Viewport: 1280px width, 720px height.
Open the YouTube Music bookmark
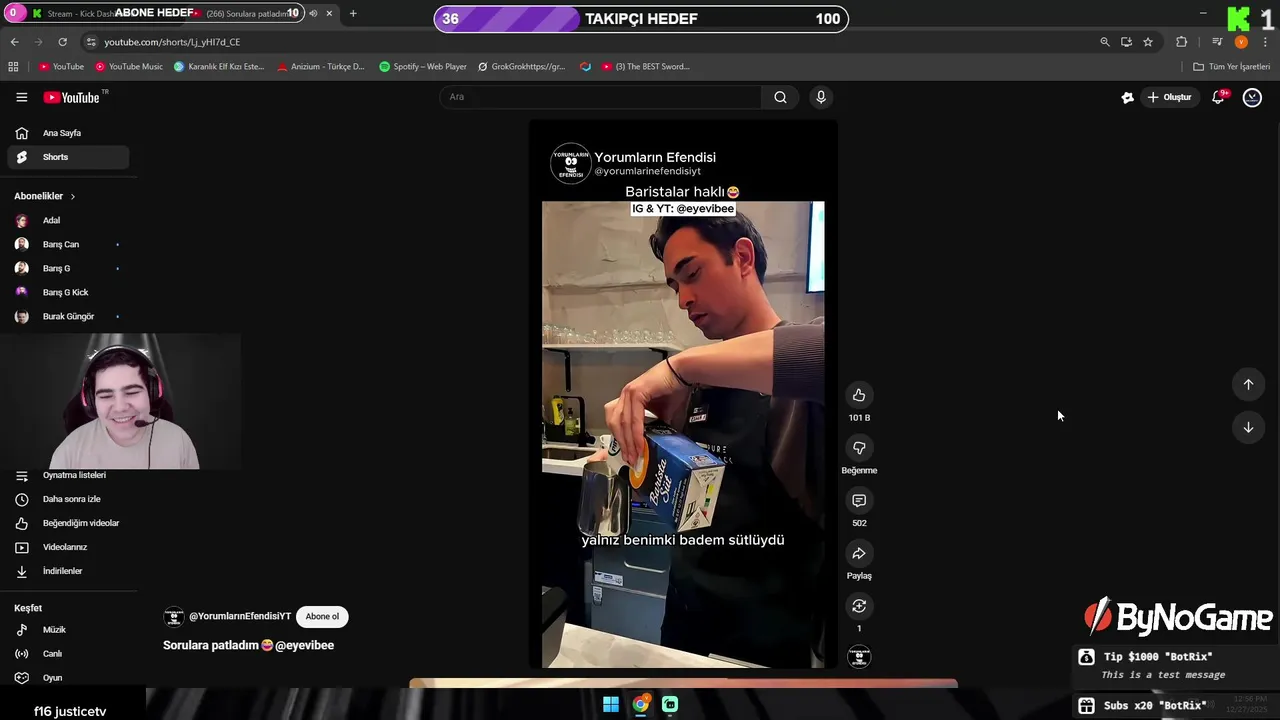click(x=129, y=67)
